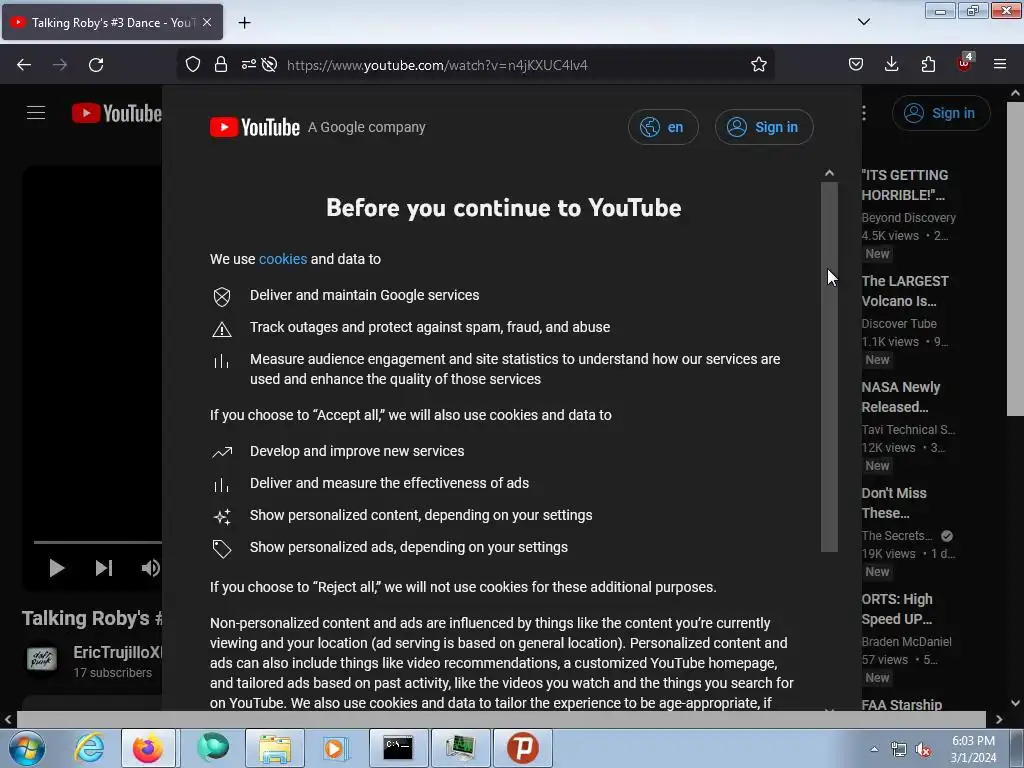Click the consent dialog scroll-up arrow
1024x768 pixels.
pos(829,173)
